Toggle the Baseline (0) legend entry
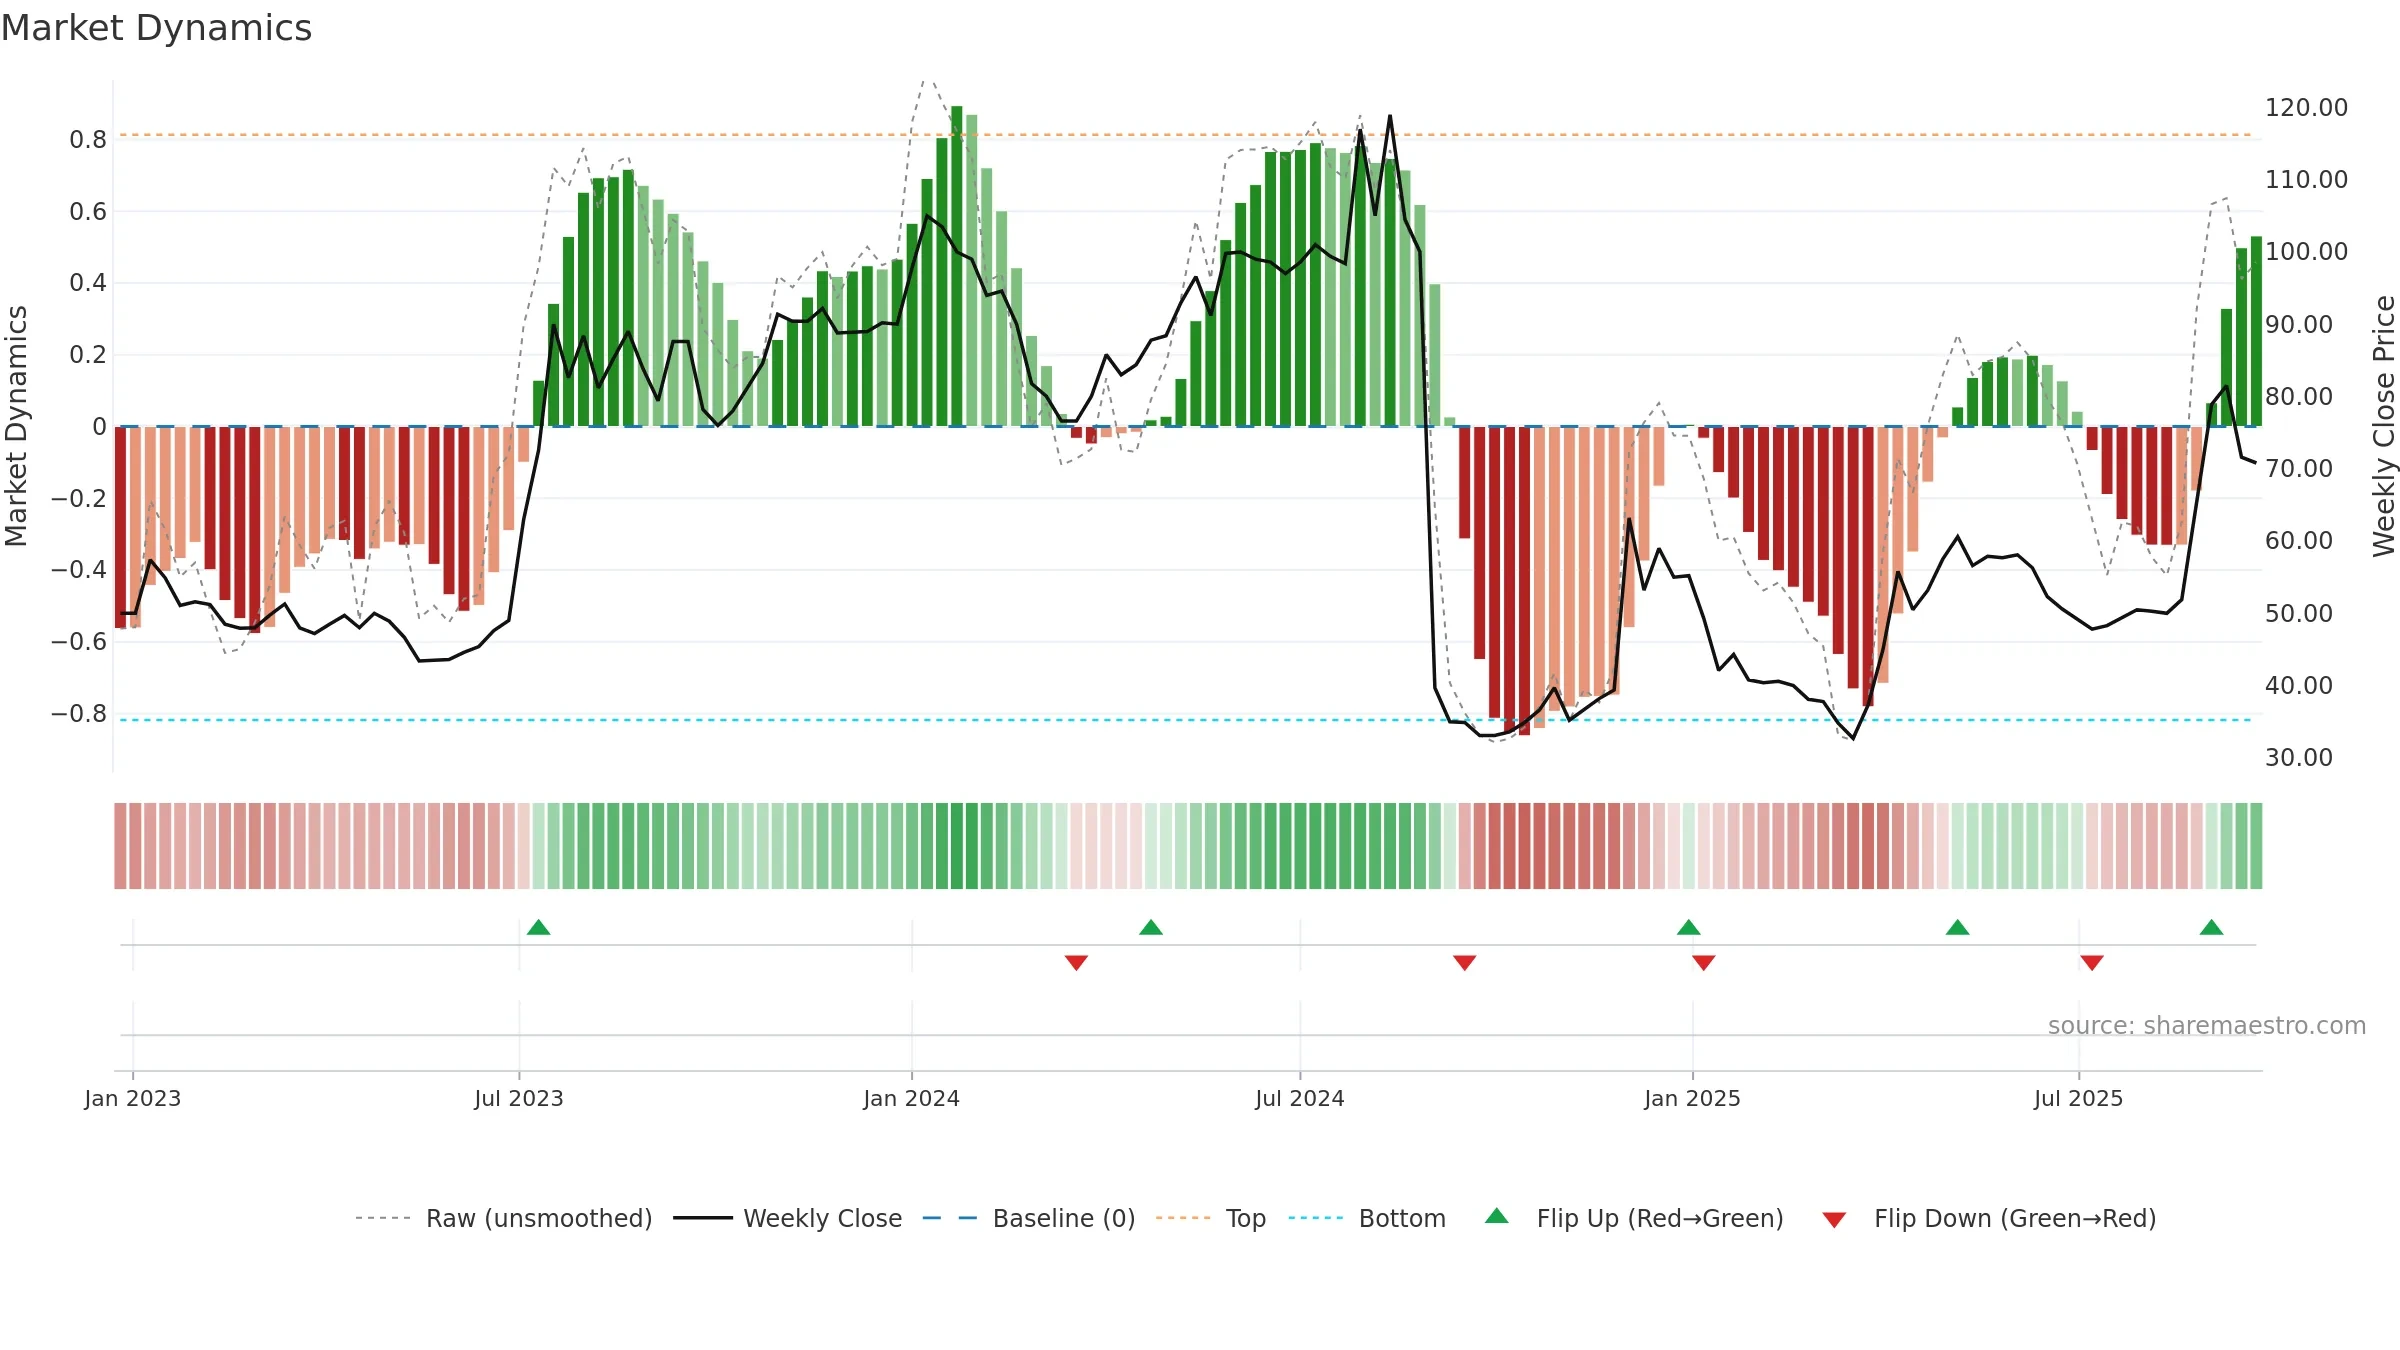 (x=1028, y=1218)
